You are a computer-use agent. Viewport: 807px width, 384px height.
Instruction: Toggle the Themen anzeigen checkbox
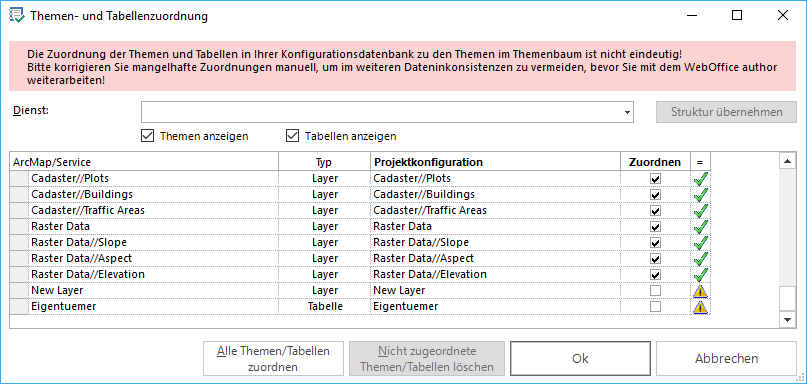147,136
